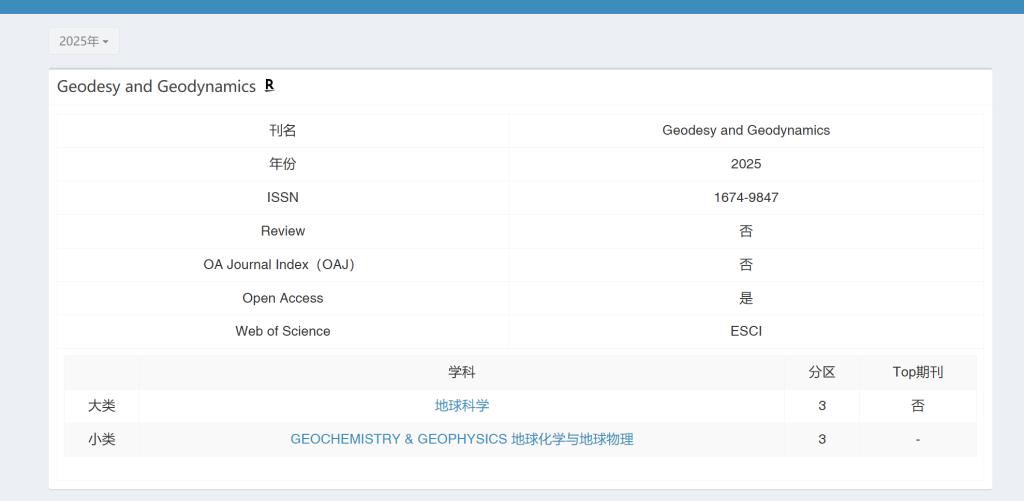Image resolution: width=1024 pixels, height=501 pixels.
Task: Select Top期刊 value 否 in 大类 row
Action: (x=918, y=406)
